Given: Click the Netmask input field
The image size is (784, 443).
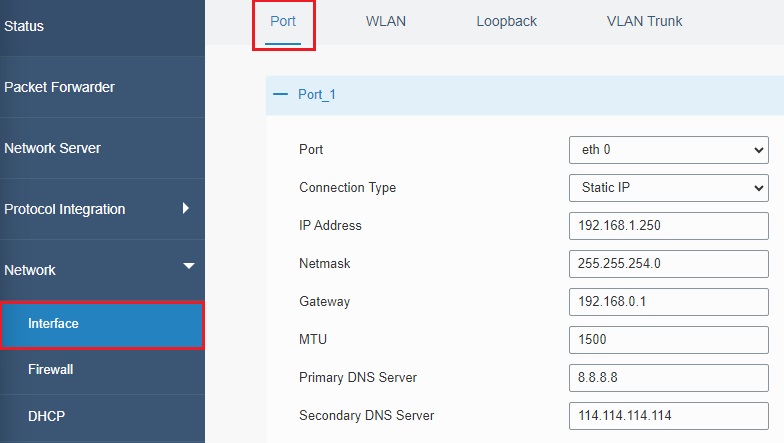Looking at the screenshot, I should [668, 264].
